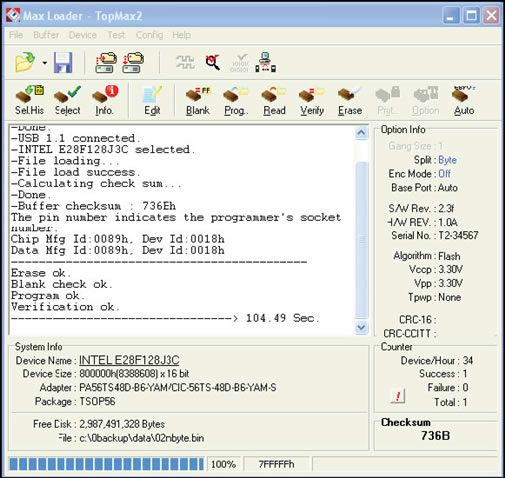This screenshot has width=505, height=478.
Task: Click the Select device tool
Action: (67, 100)
